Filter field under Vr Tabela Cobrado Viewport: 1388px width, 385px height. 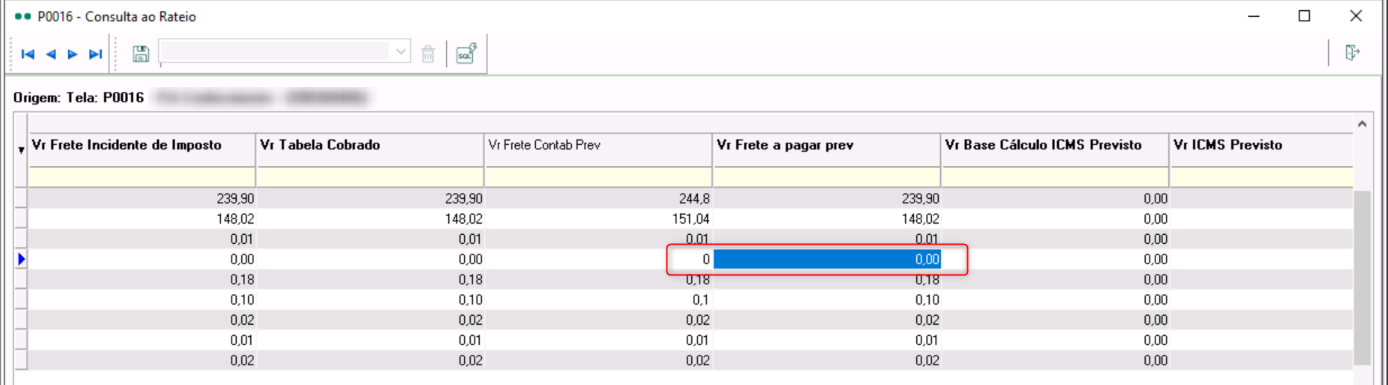(x=370, y=177)
